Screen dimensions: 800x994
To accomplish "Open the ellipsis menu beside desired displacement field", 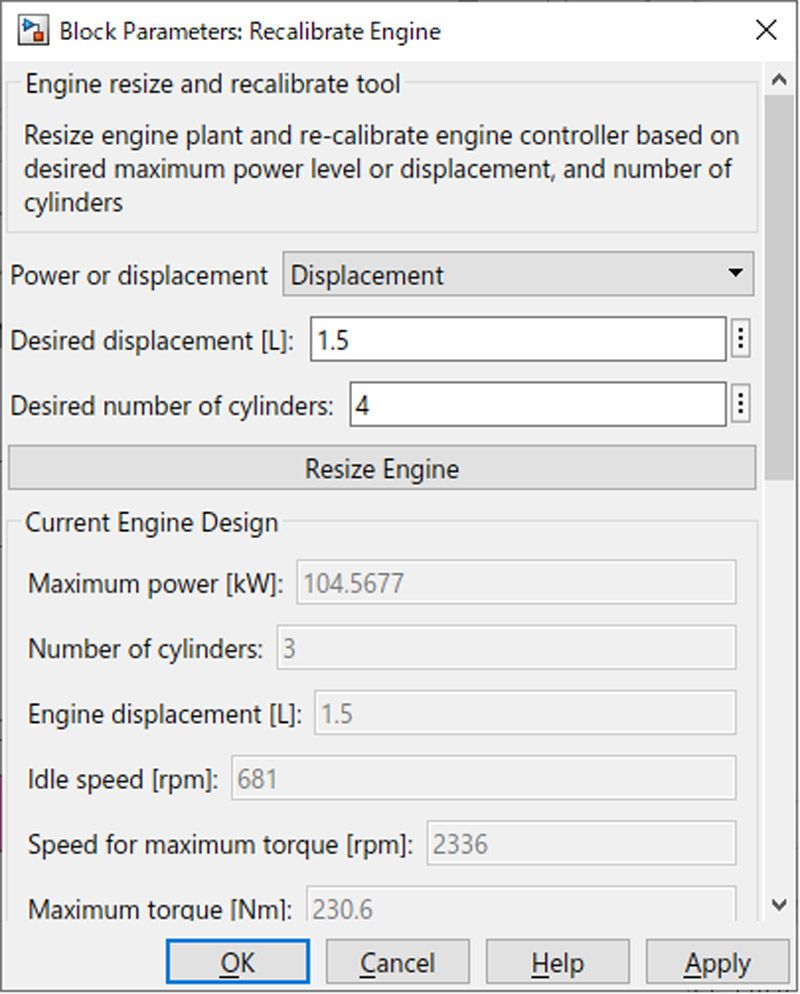I will [741, 339].
